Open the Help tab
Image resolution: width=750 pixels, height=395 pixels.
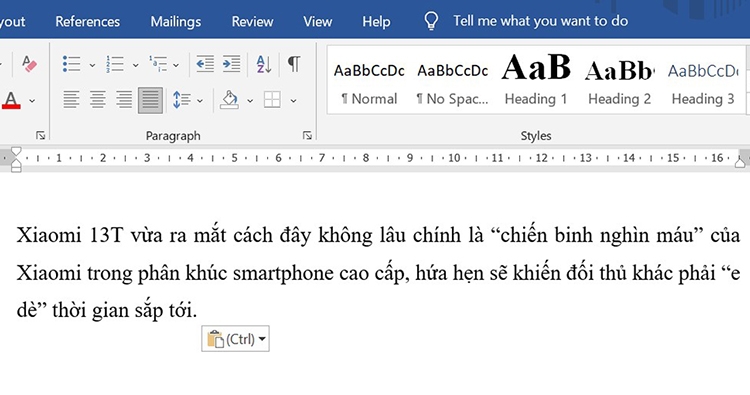point(376,22)
